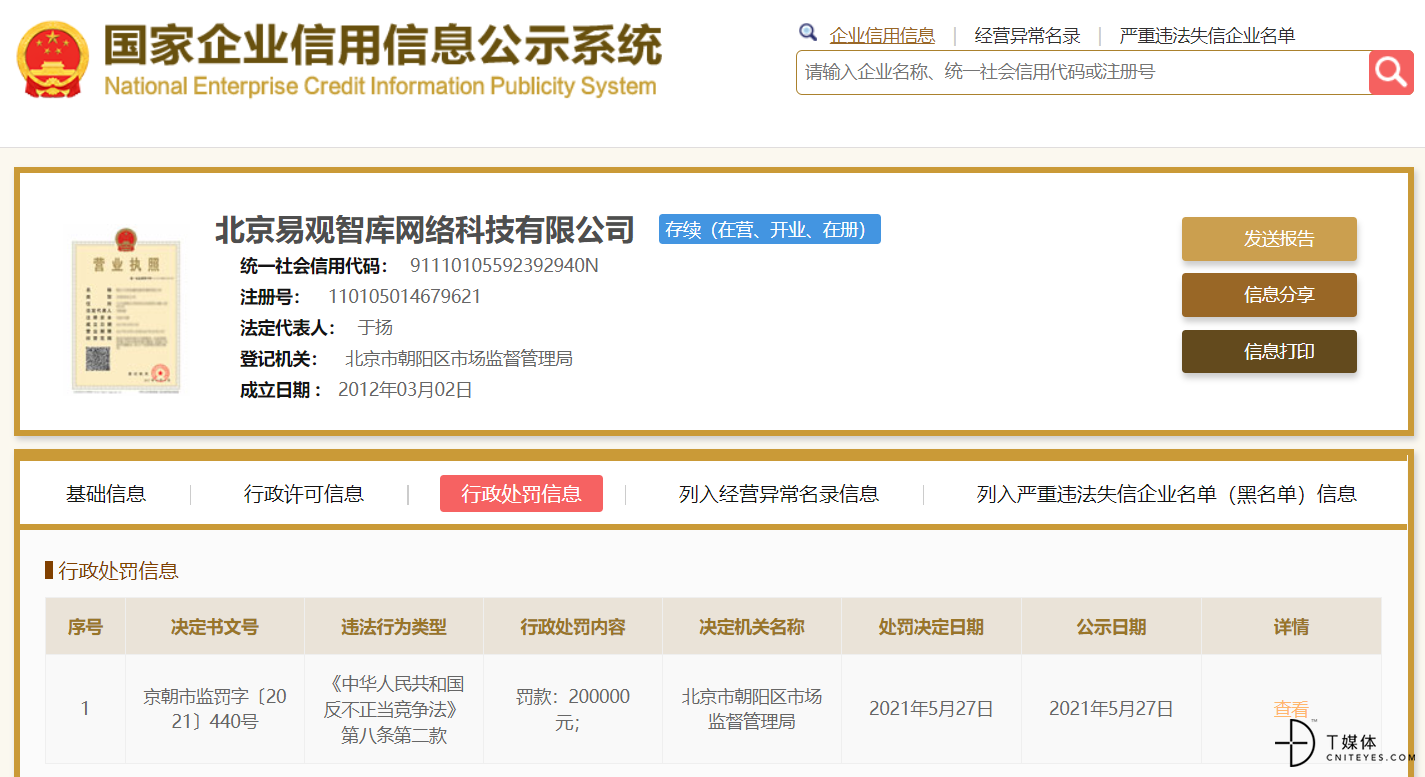
Task: Click the 处罚决定日期 column header
Action: pyautogui.click(x=931, y=627)
